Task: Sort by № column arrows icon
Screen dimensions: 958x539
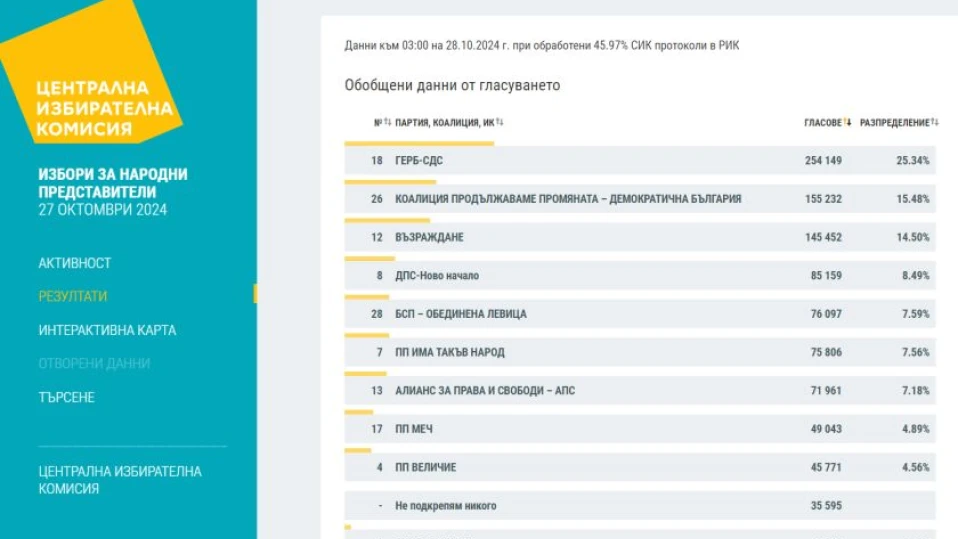Action: (387, 122)
